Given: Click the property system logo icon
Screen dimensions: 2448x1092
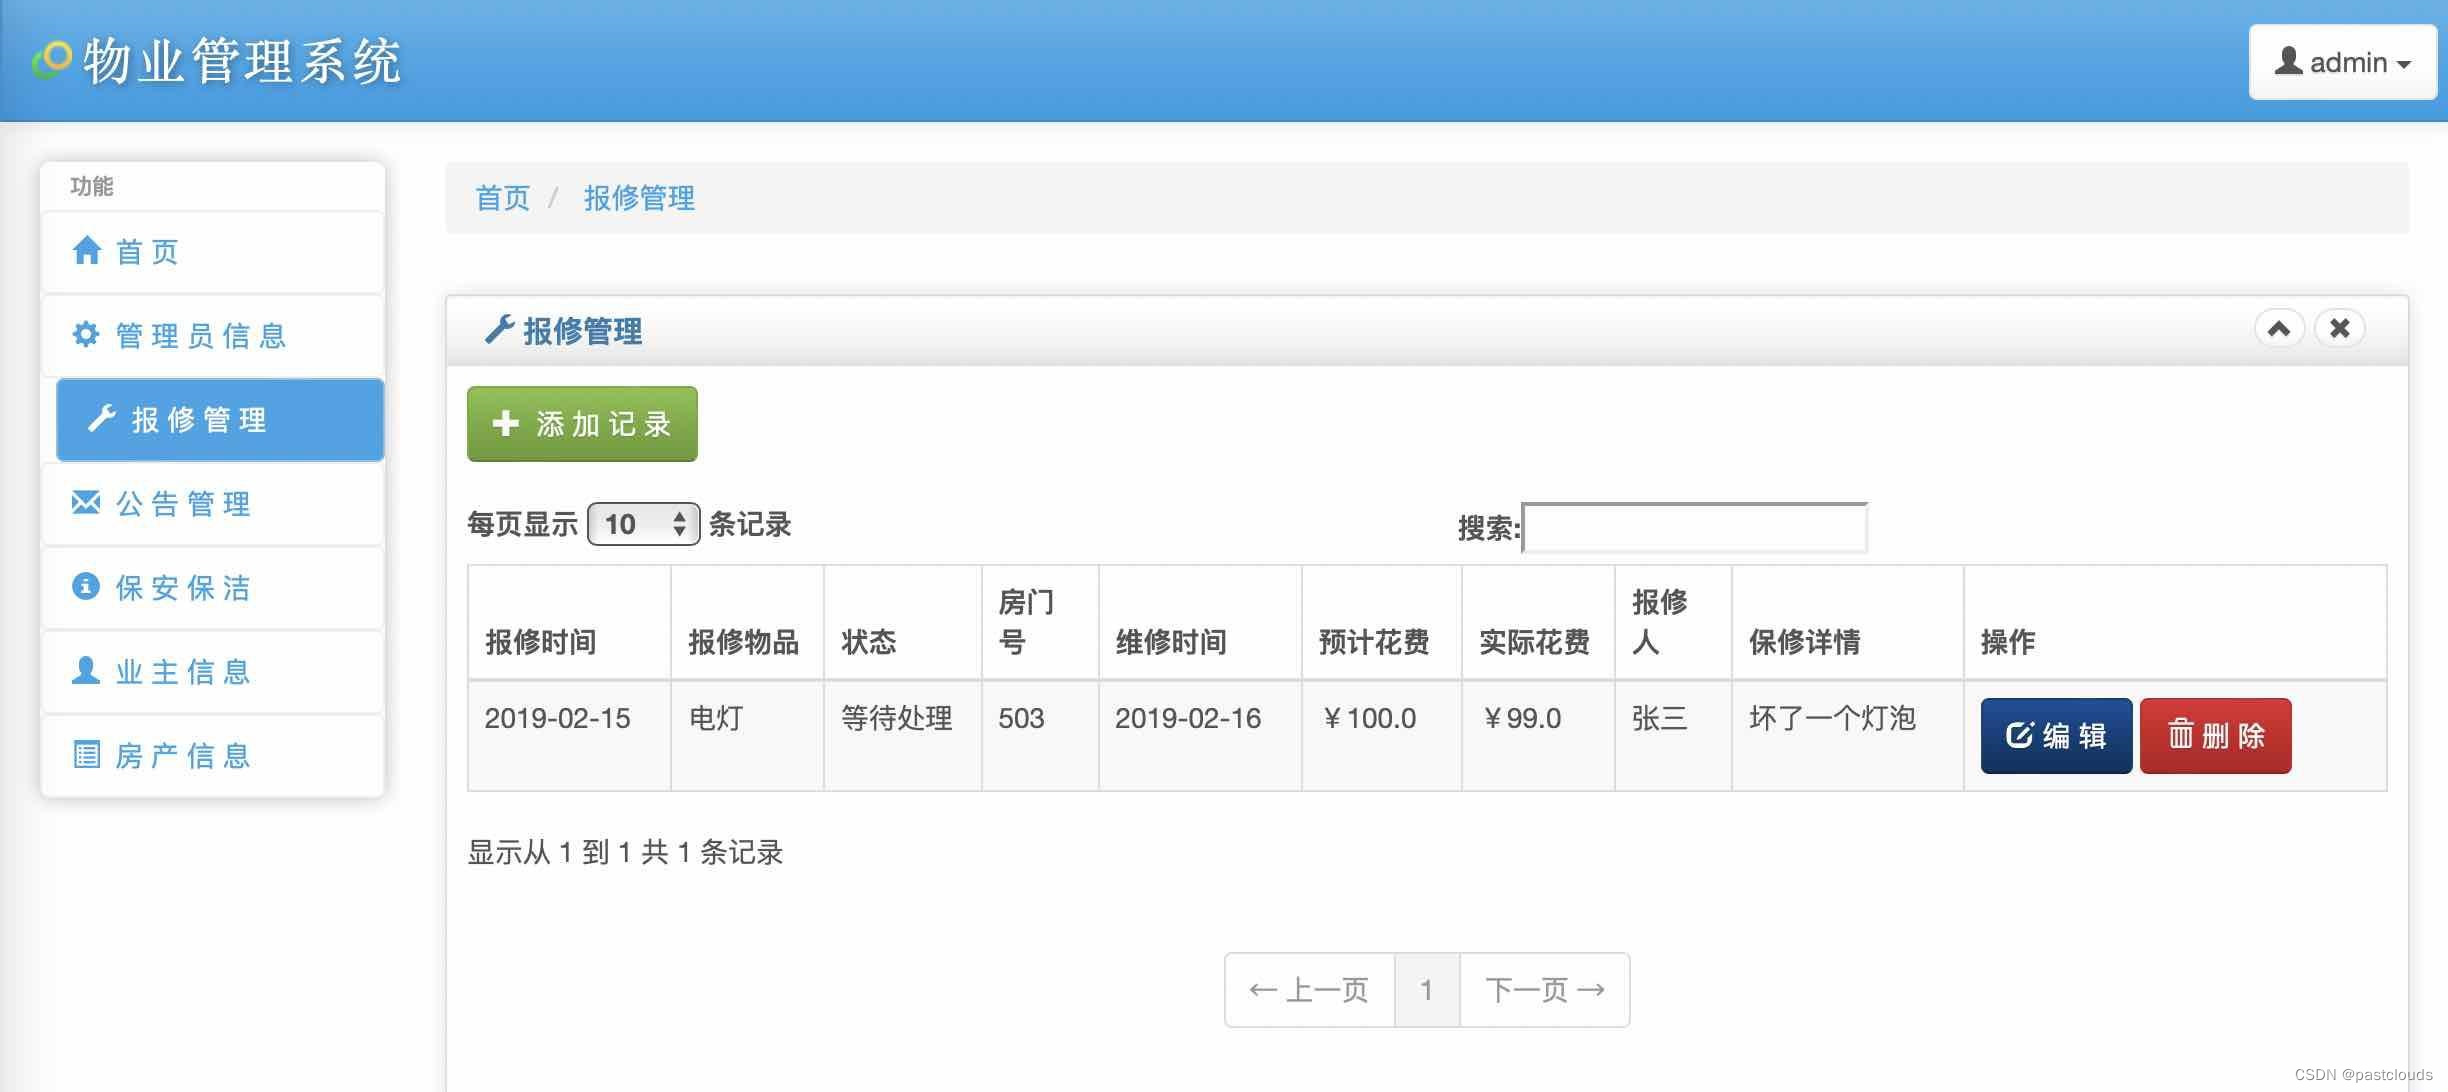Looking at the screenshot, I should point(52,60).
